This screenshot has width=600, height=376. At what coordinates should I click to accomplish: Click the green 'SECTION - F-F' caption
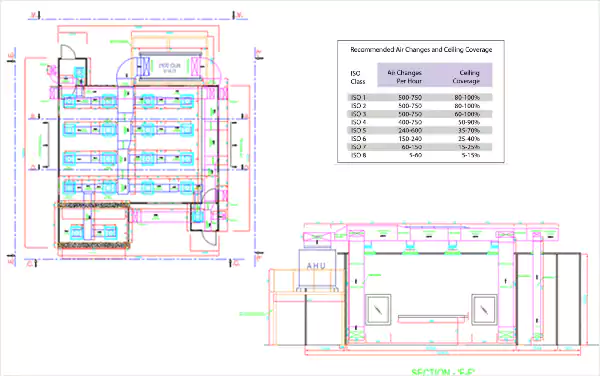[443, 372]
